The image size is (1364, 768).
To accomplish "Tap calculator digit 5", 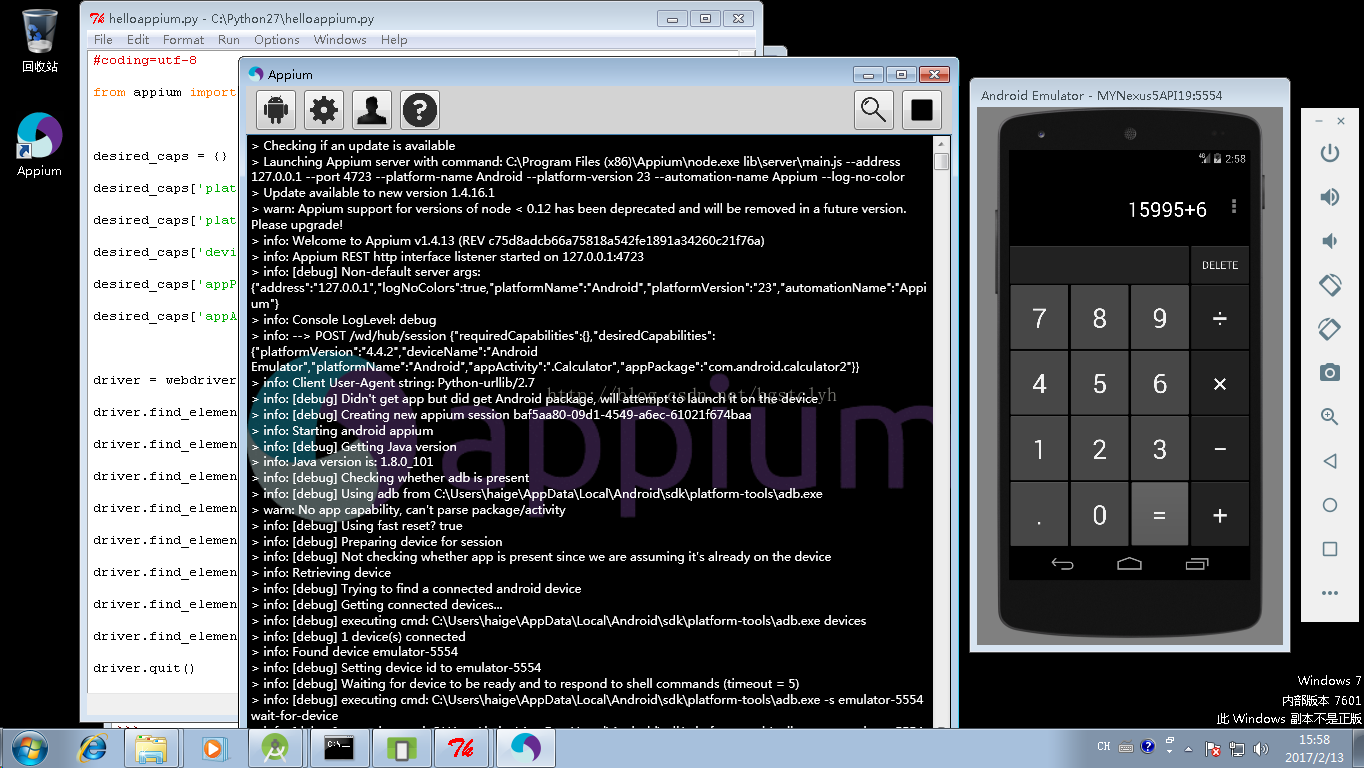I will point(1100,384).
